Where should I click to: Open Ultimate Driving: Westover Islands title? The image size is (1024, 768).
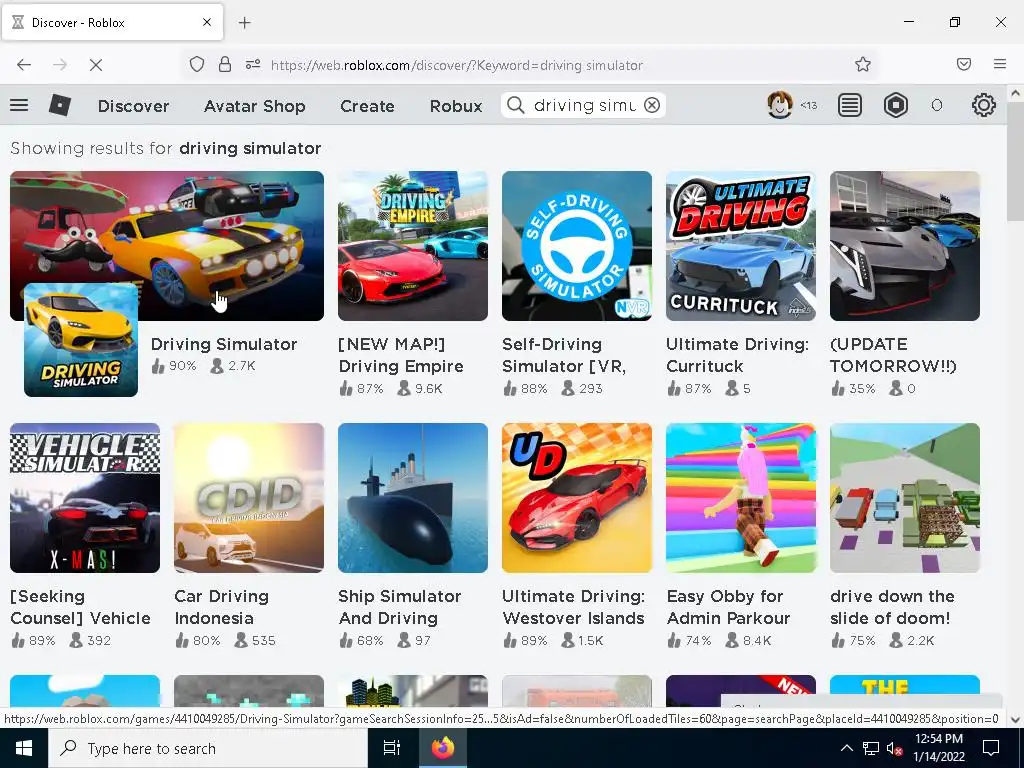(x=573, y=607)
